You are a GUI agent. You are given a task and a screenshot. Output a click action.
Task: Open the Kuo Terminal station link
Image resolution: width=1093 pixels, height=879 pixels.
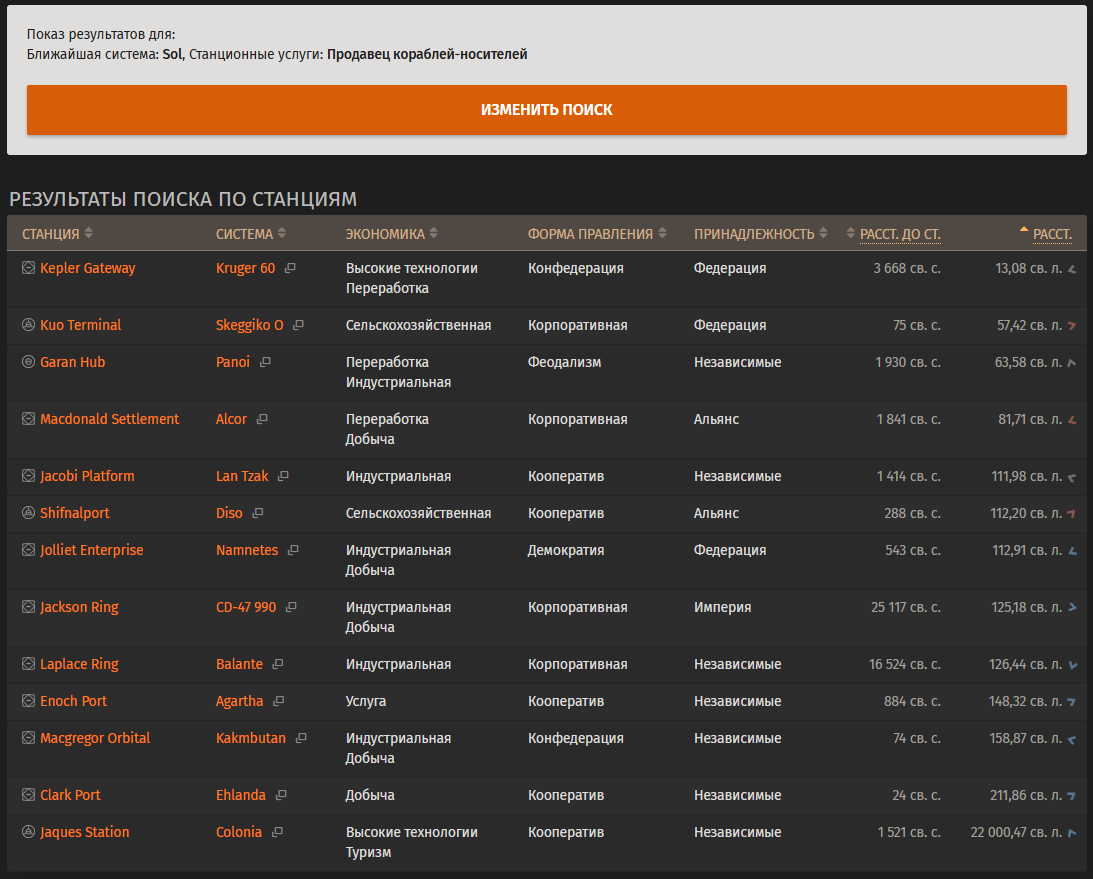pyautogui.click(x=81, y=325)
